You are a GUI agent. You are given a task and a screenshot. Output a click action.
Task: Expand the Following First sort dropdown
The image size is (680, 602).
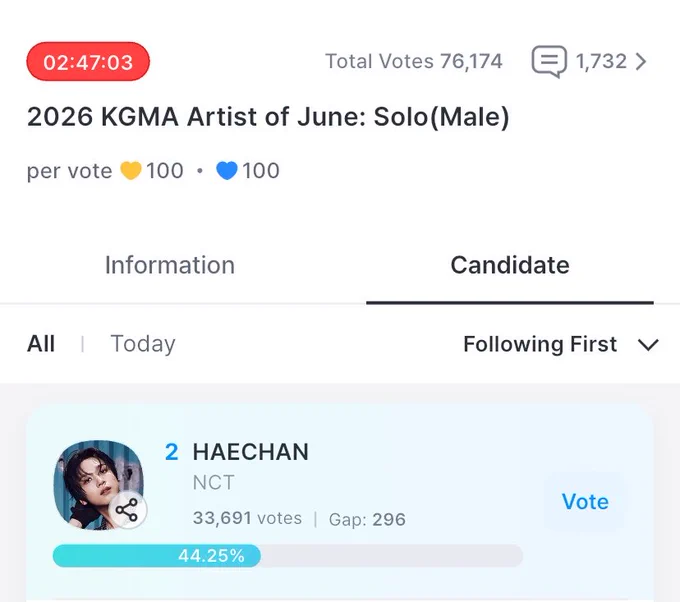click(561, 344)
